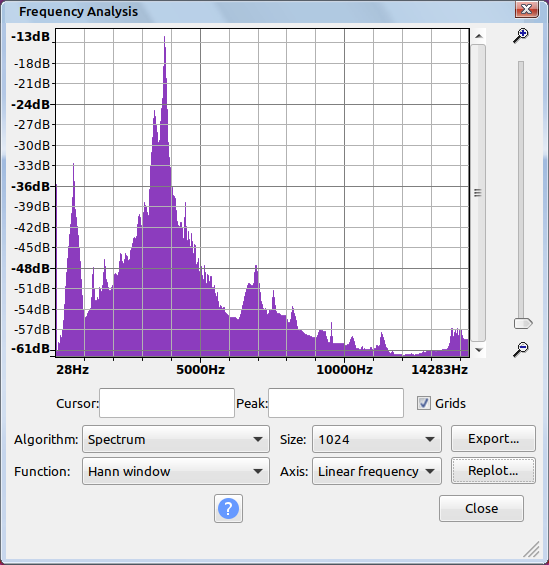The height and width of the screenshot is (565, 549).
Task: Expand the Function Hann window dropdown
Action: click(x=176, y=471)
